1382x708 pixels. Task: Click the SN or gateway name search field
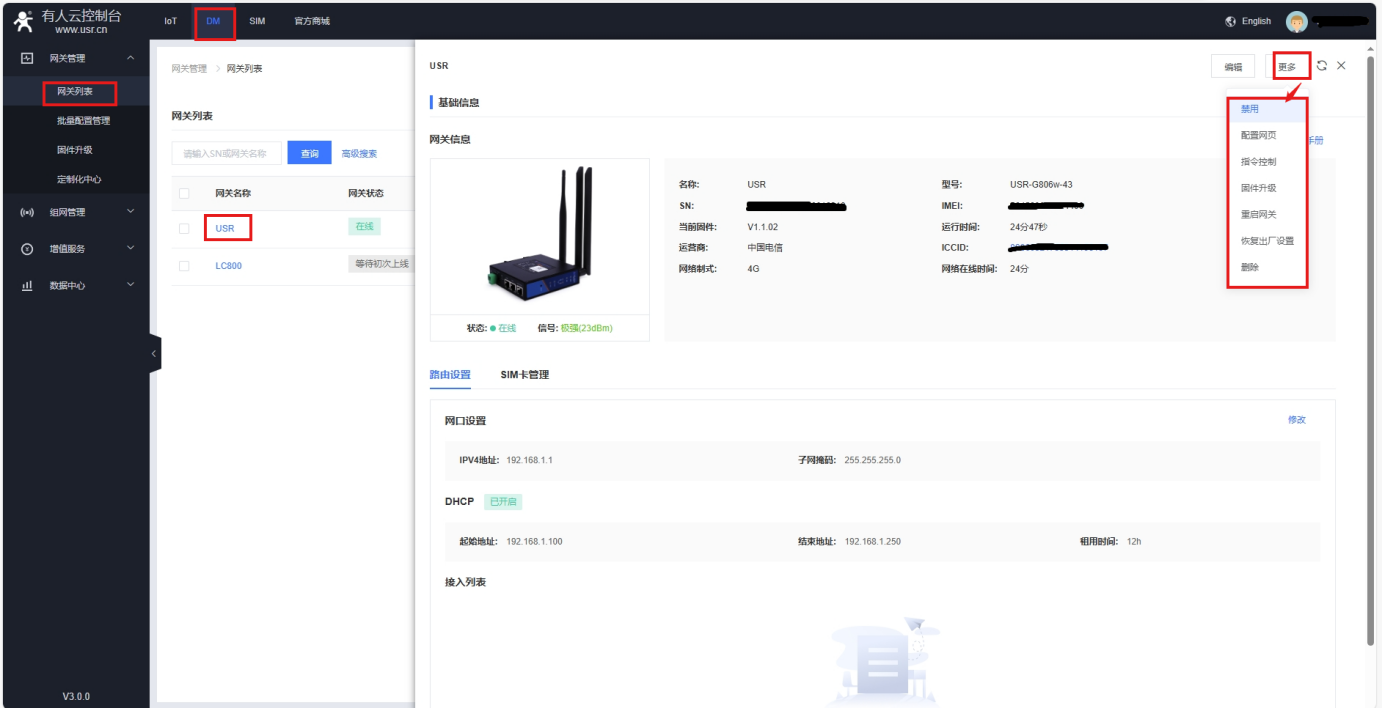[226, 153]
